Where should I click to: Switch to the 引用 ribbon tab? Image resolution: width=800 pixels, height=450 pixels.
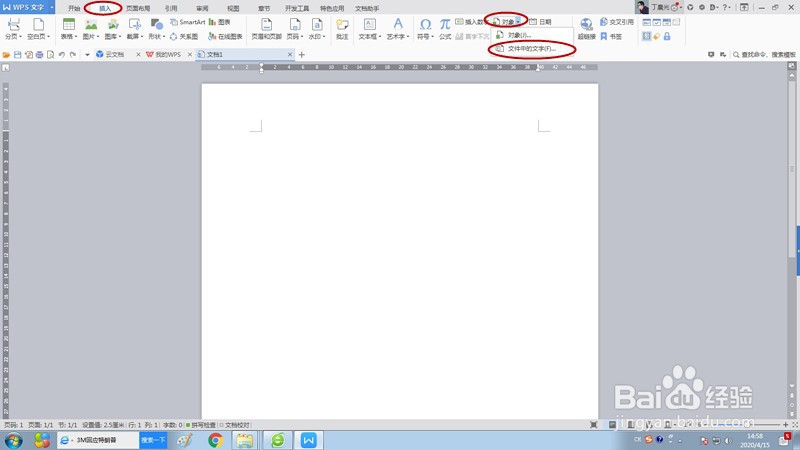171,8
